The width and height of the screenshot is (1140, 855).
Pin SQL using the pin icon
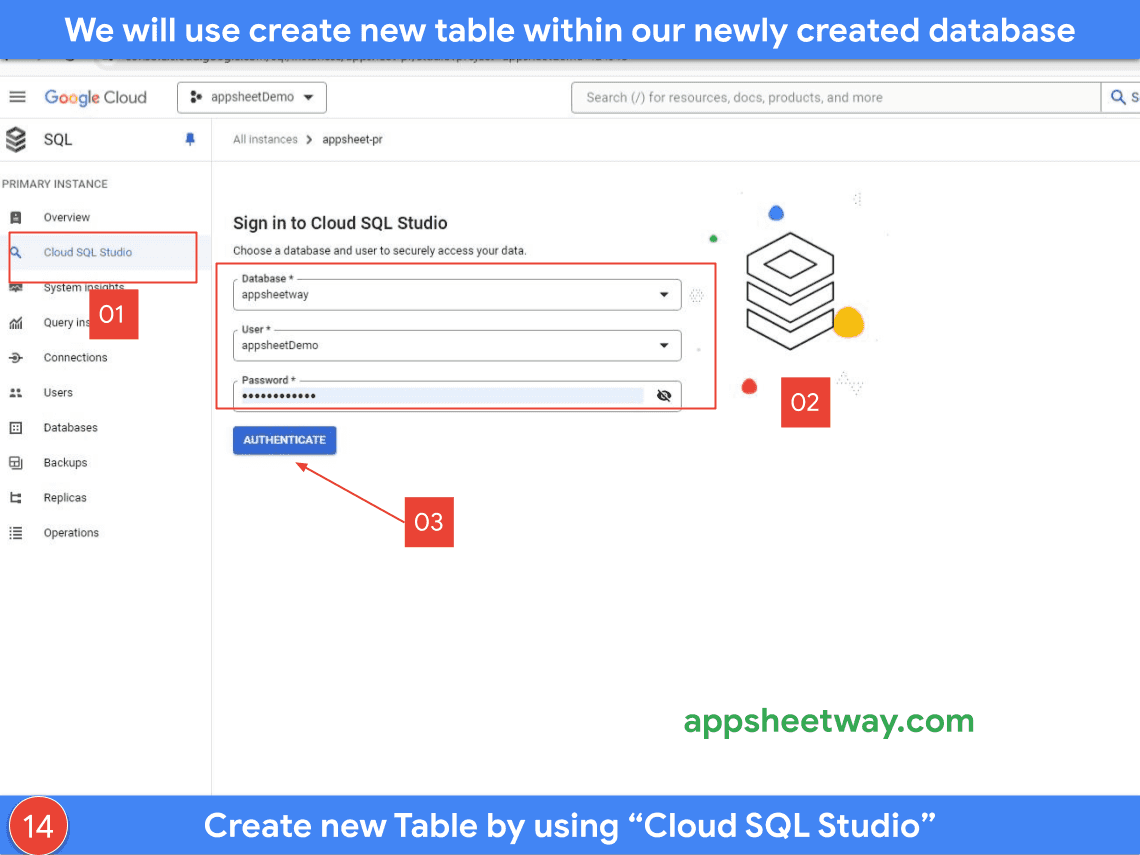point(190,140)
